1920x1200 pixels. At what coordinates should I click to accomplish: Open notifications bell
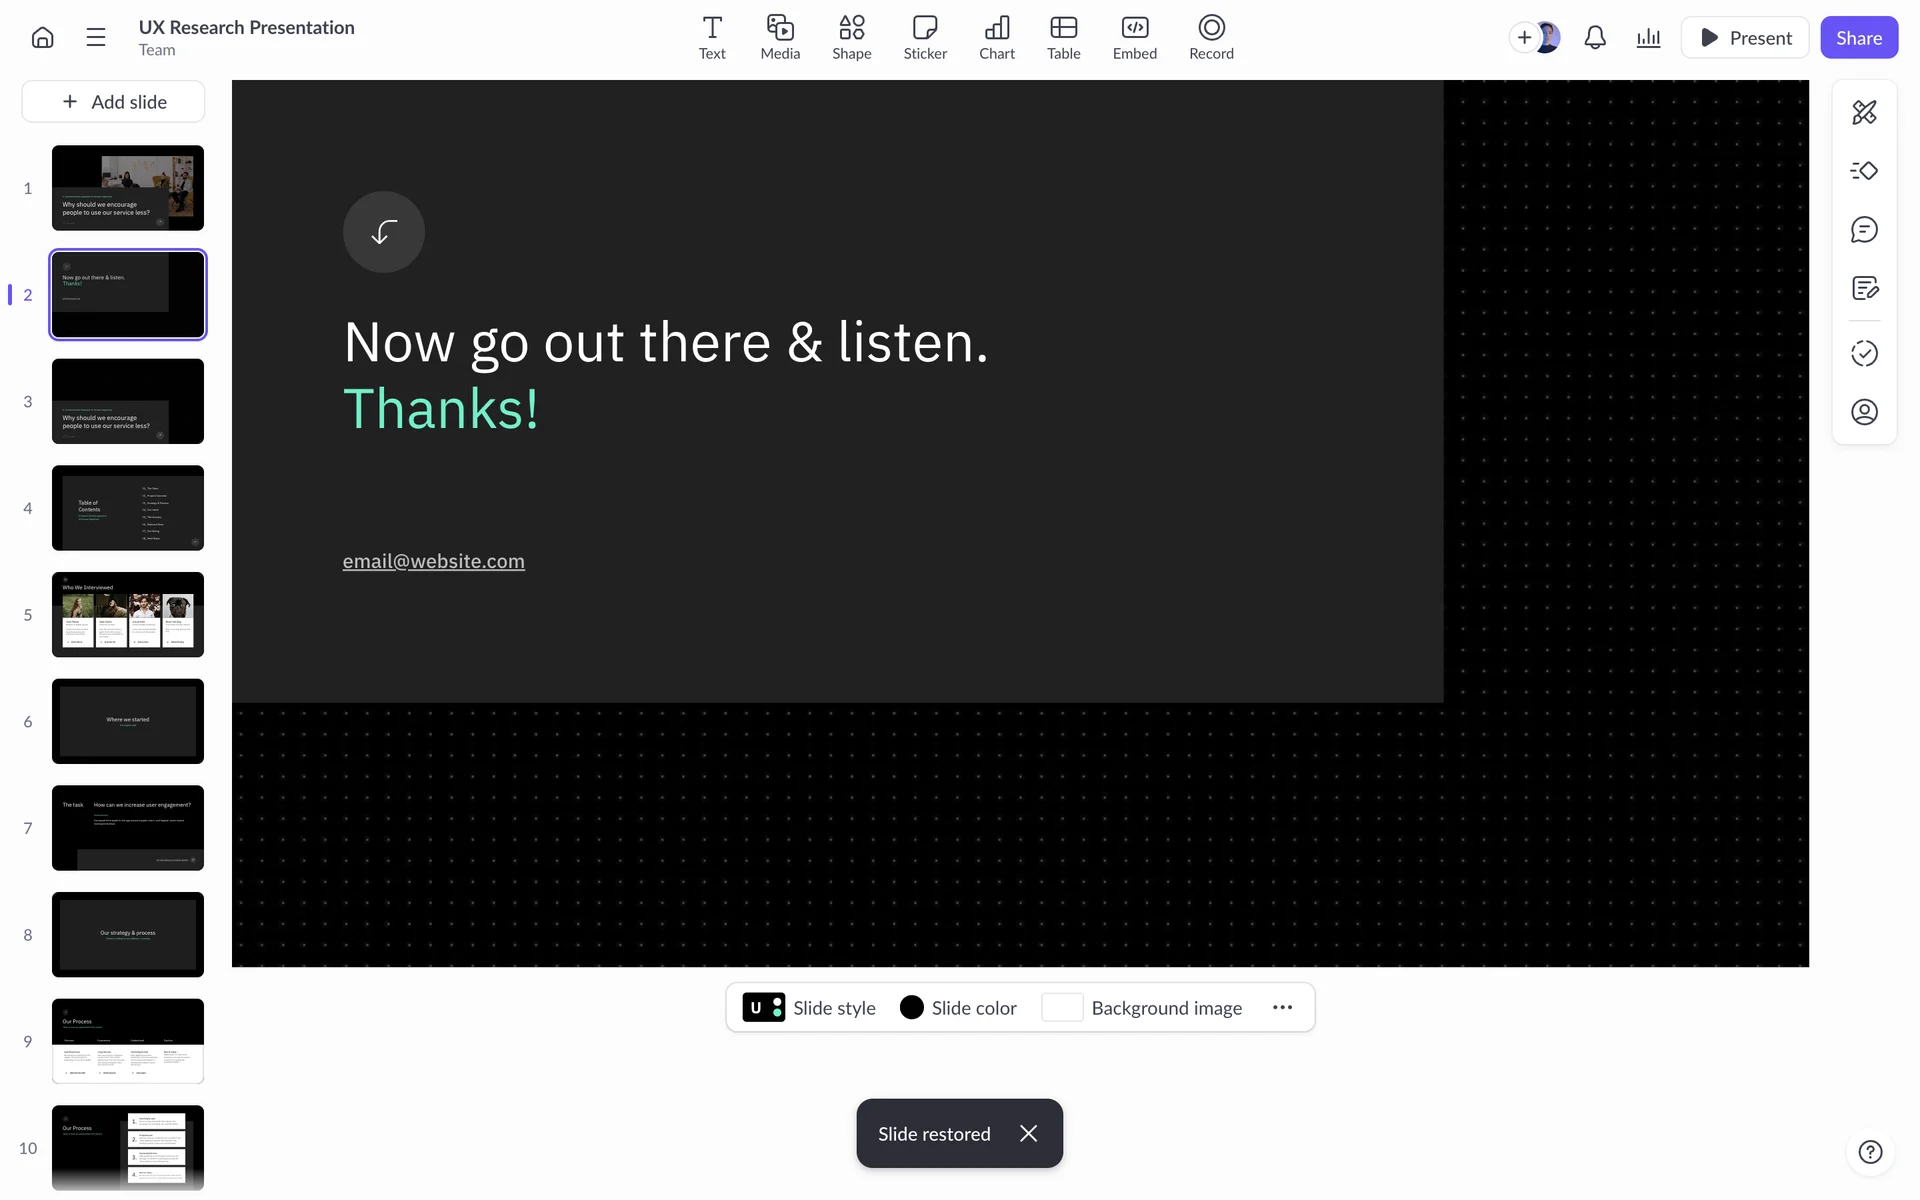coord(1595,38)
